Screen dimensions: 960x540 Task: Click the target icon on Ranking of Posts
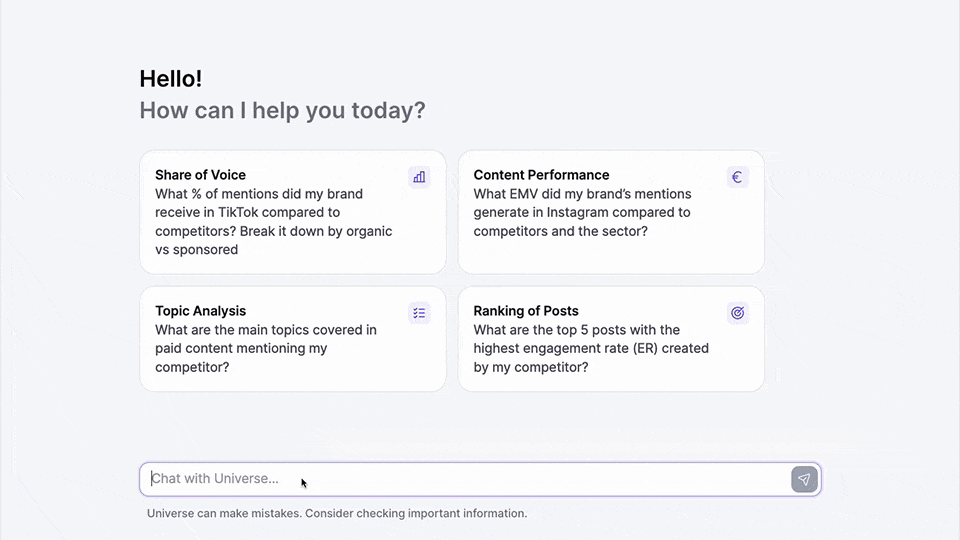[737, 313]
